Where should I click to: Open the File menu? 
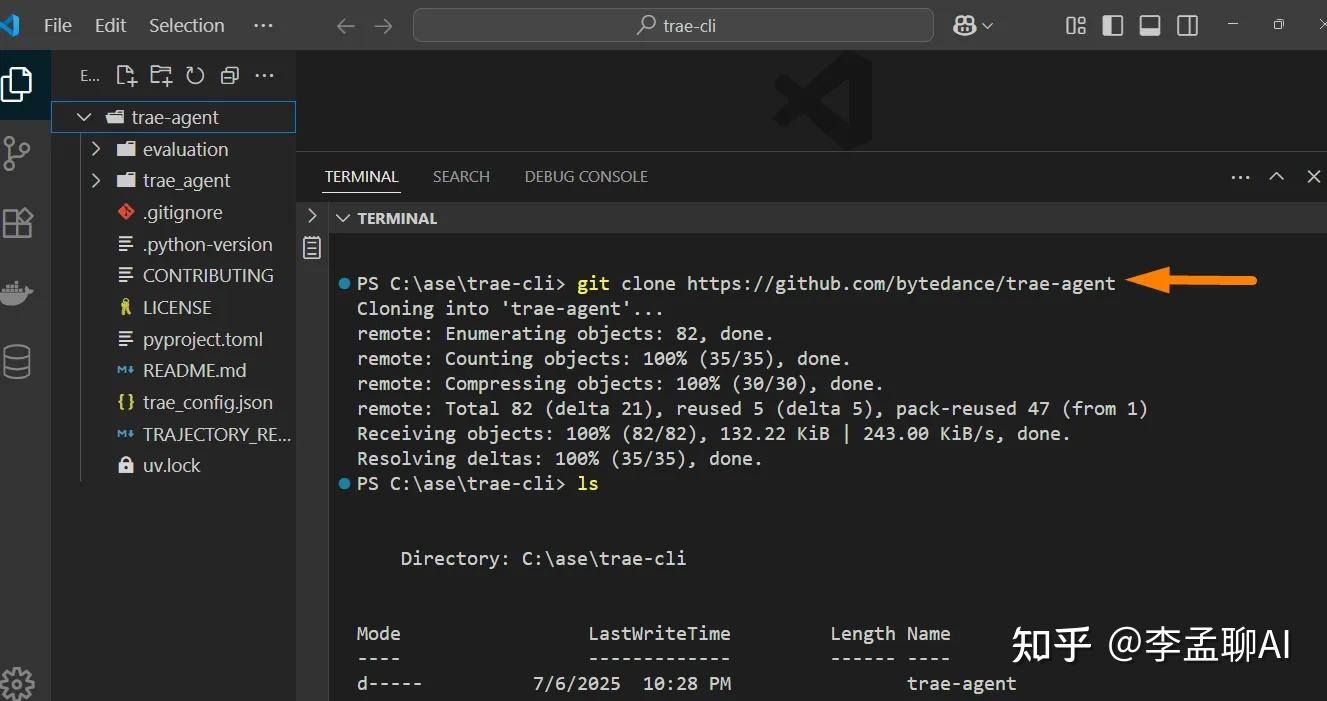(x=58, y=26)
